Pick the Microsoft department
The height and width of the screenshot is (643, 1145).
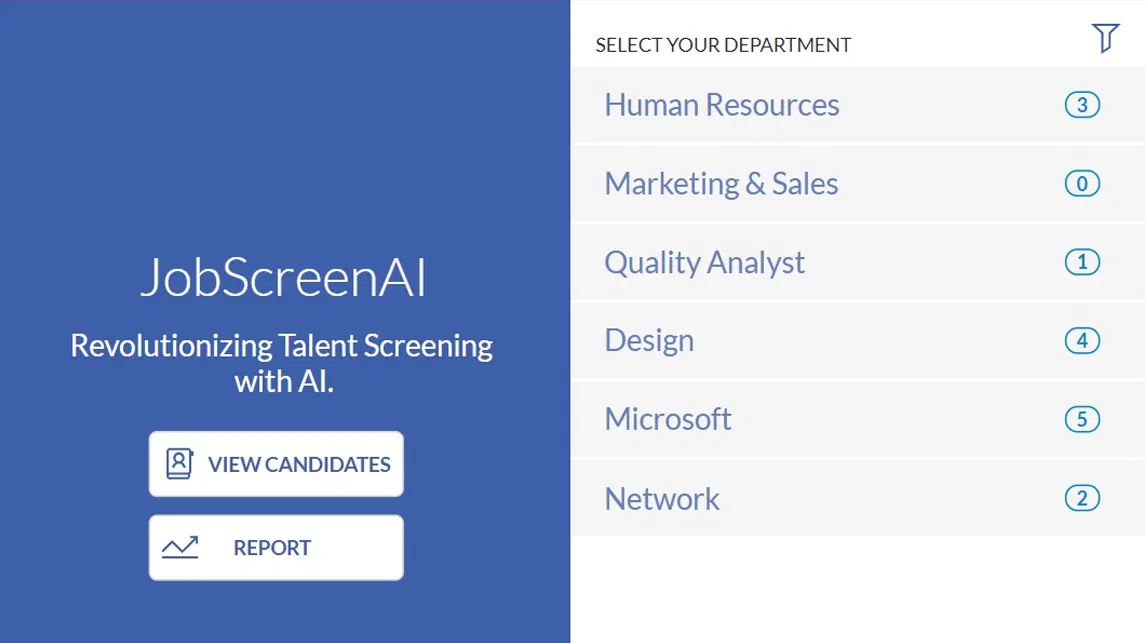point(668,419)
